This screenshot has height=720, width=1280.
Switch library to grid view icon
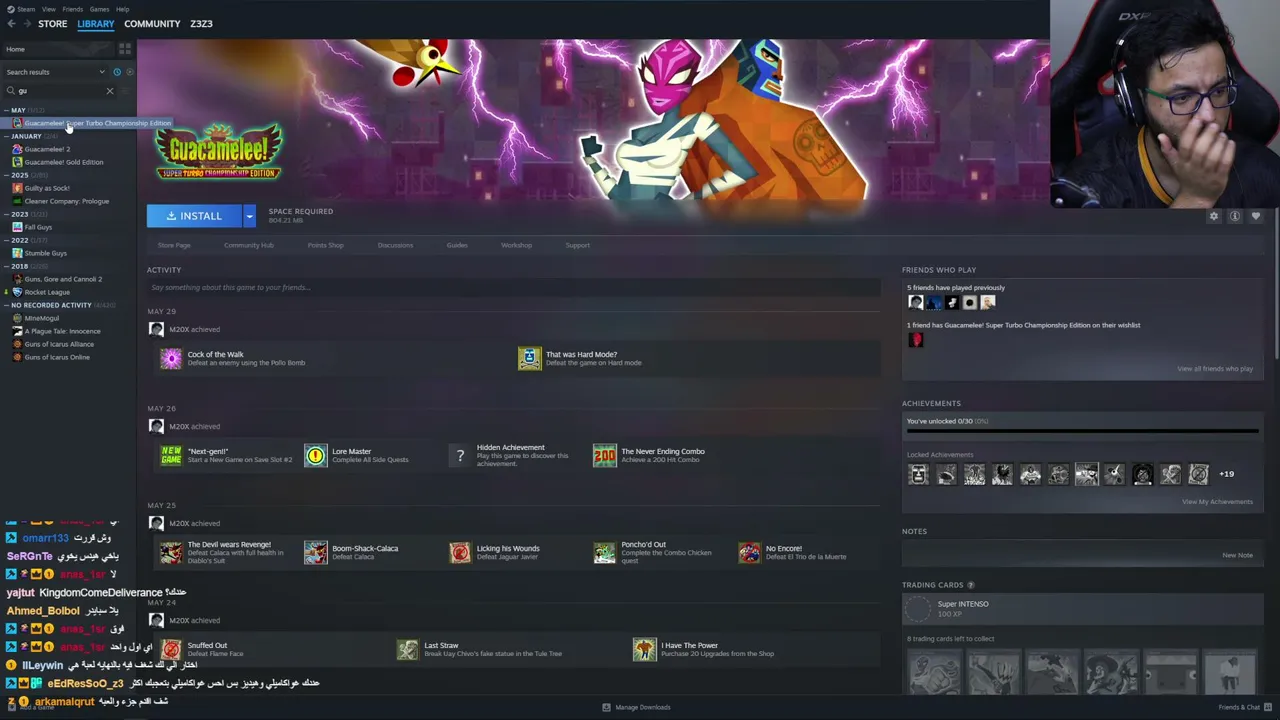click(x=125, y=49)
